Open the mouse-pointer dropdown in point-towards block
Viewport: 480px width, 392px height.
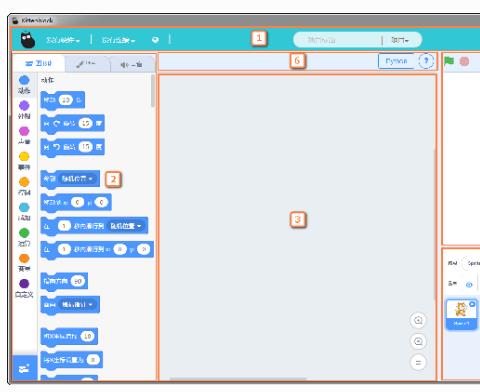77,305
